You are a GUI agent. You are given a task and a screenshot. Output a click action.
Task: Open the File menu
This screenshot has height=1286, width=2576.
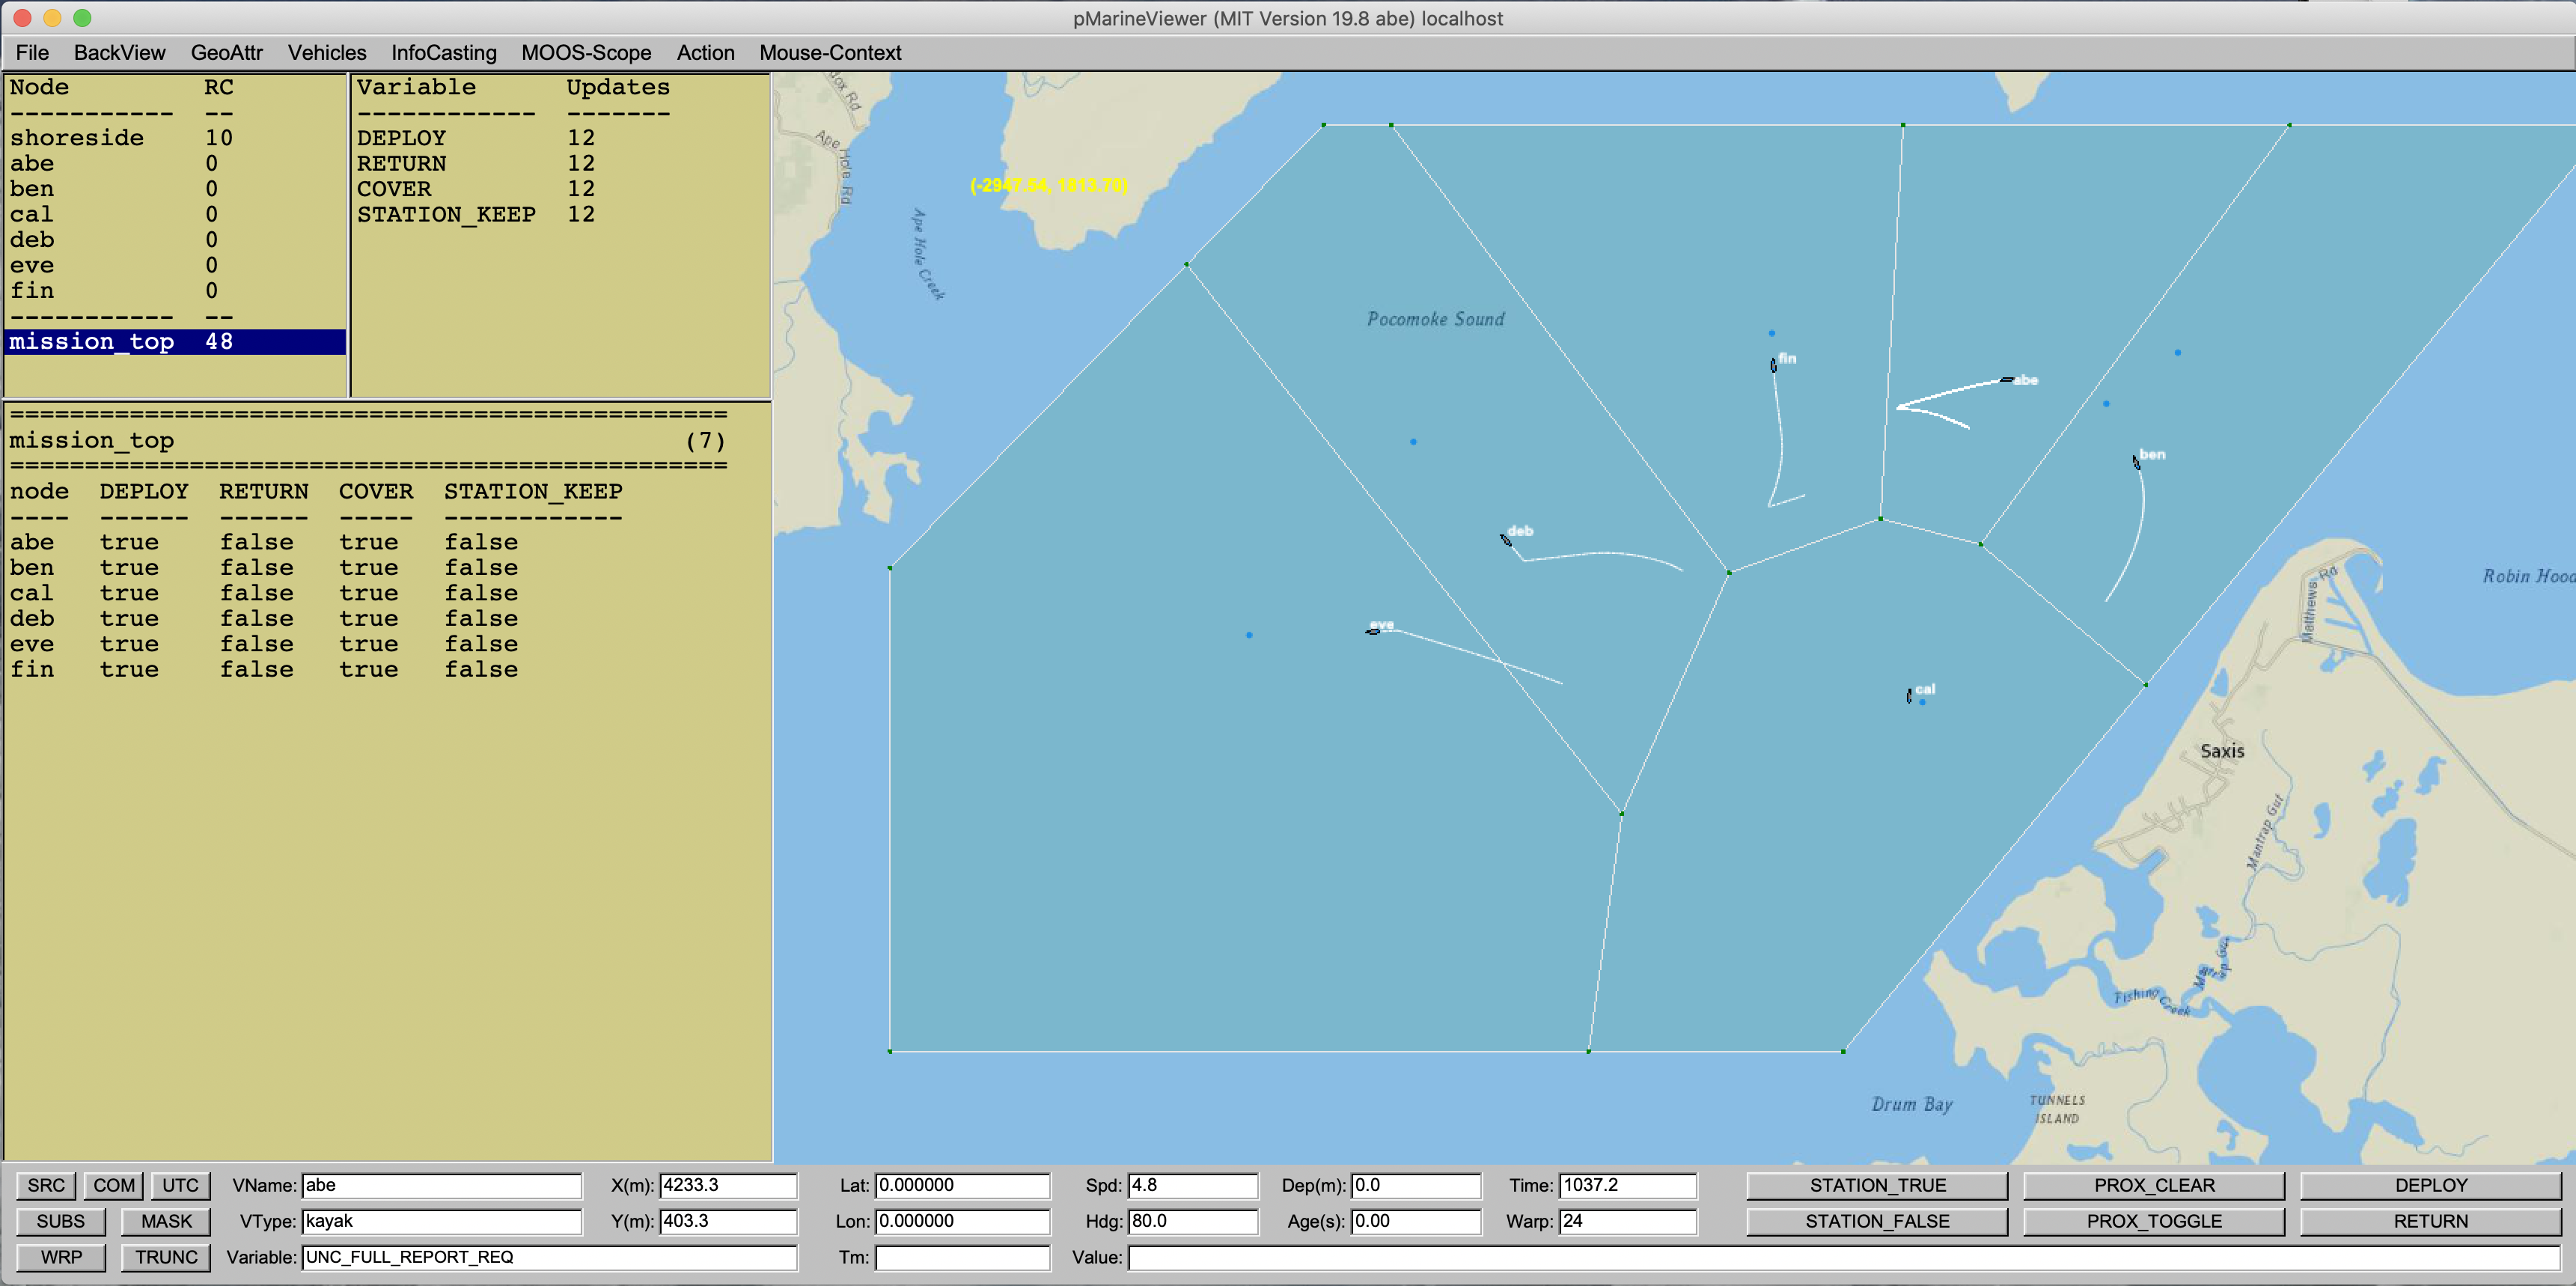coord(32,53)
